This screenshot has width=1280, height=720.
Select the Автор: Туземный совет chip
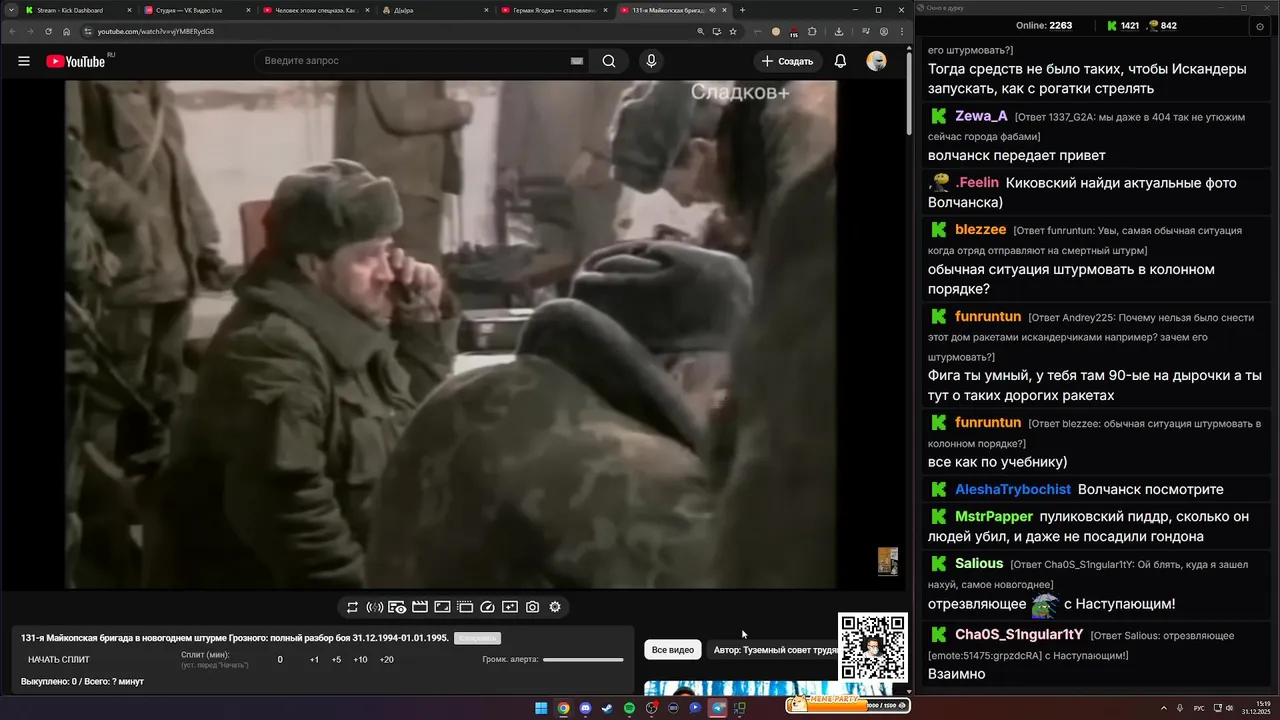pyautogui.click(x=775, y=650)
